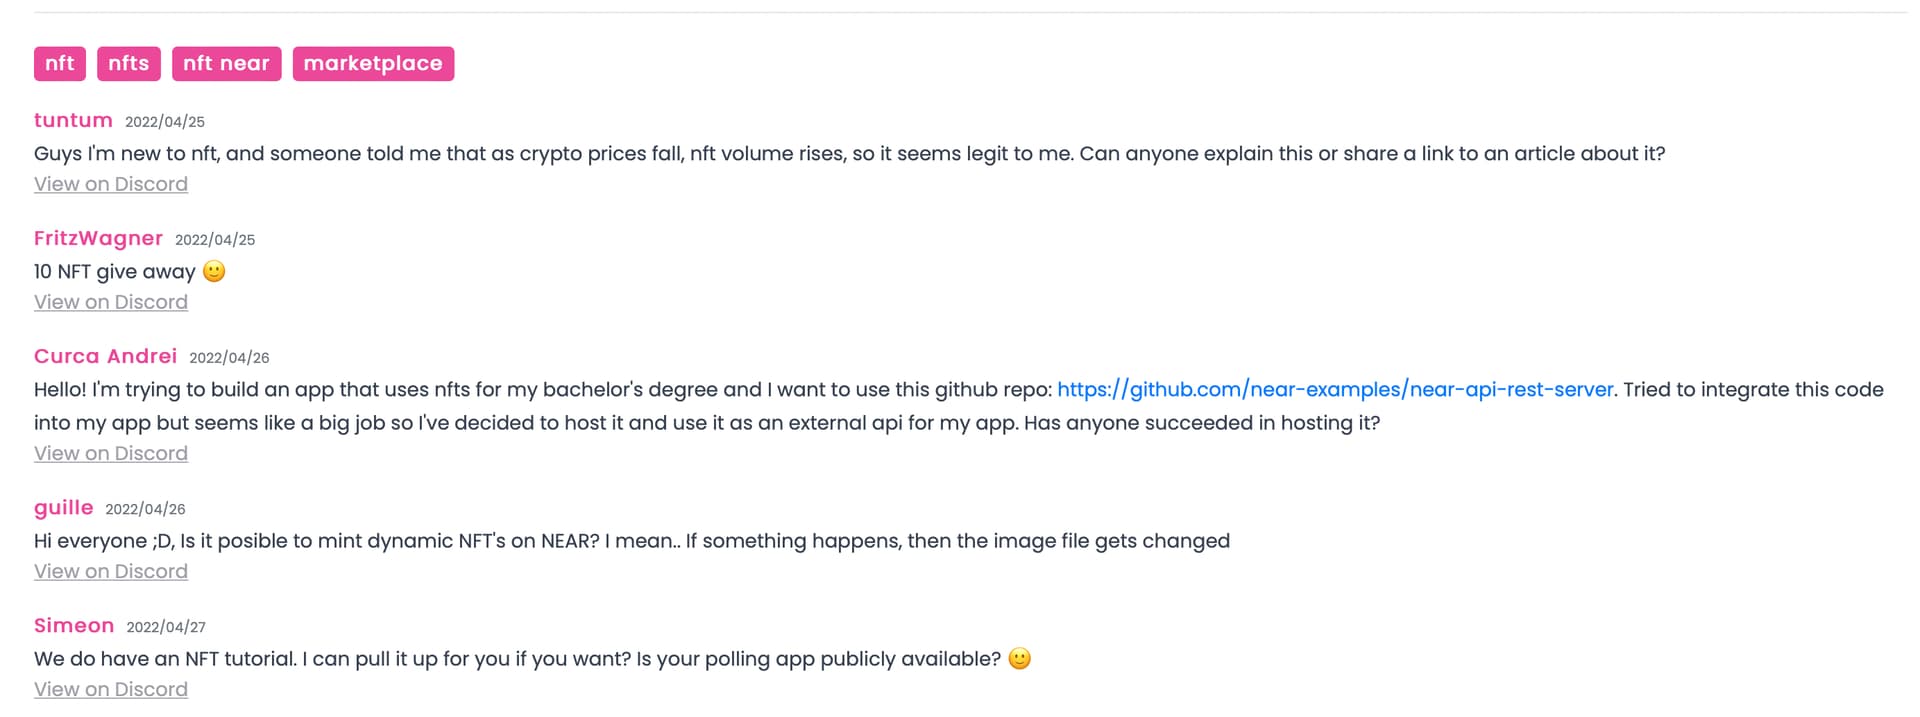View FritzWagner's giveaway message on Discord
The image size is (1920, 717).
[x=111, y=302]
